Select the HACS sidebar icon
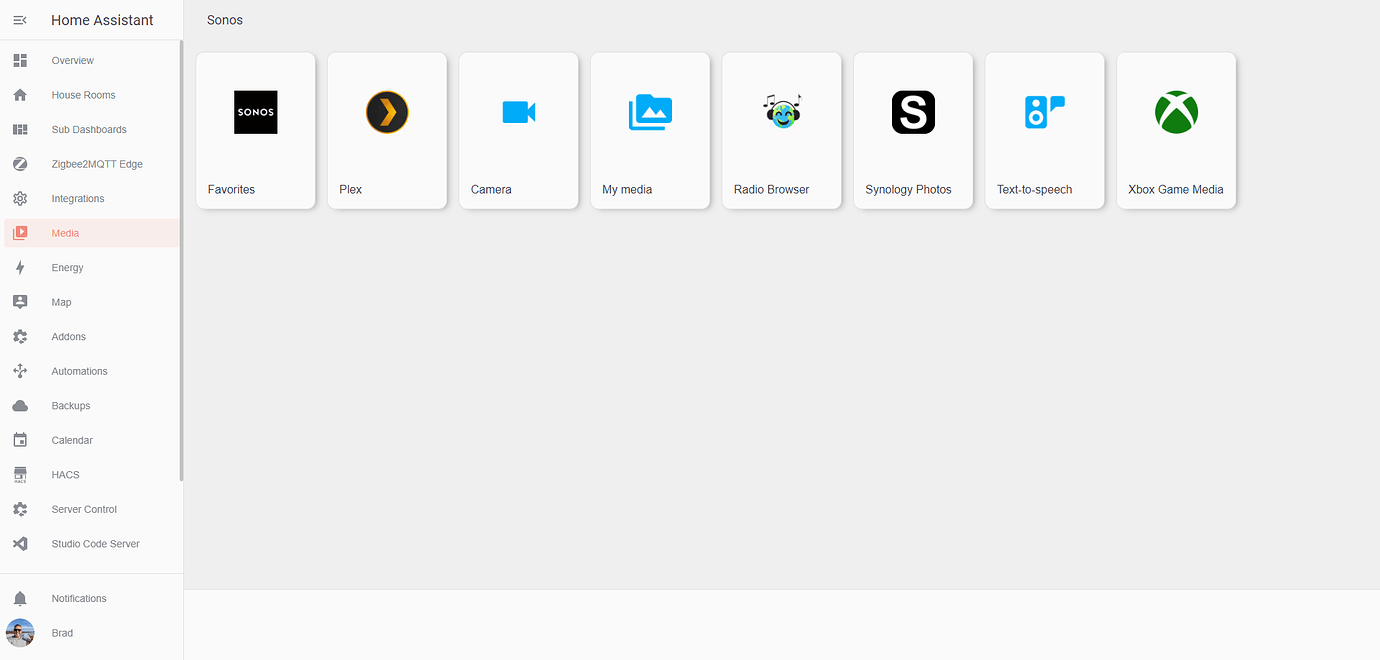1380x660 pixels. (x=20, y=474)
